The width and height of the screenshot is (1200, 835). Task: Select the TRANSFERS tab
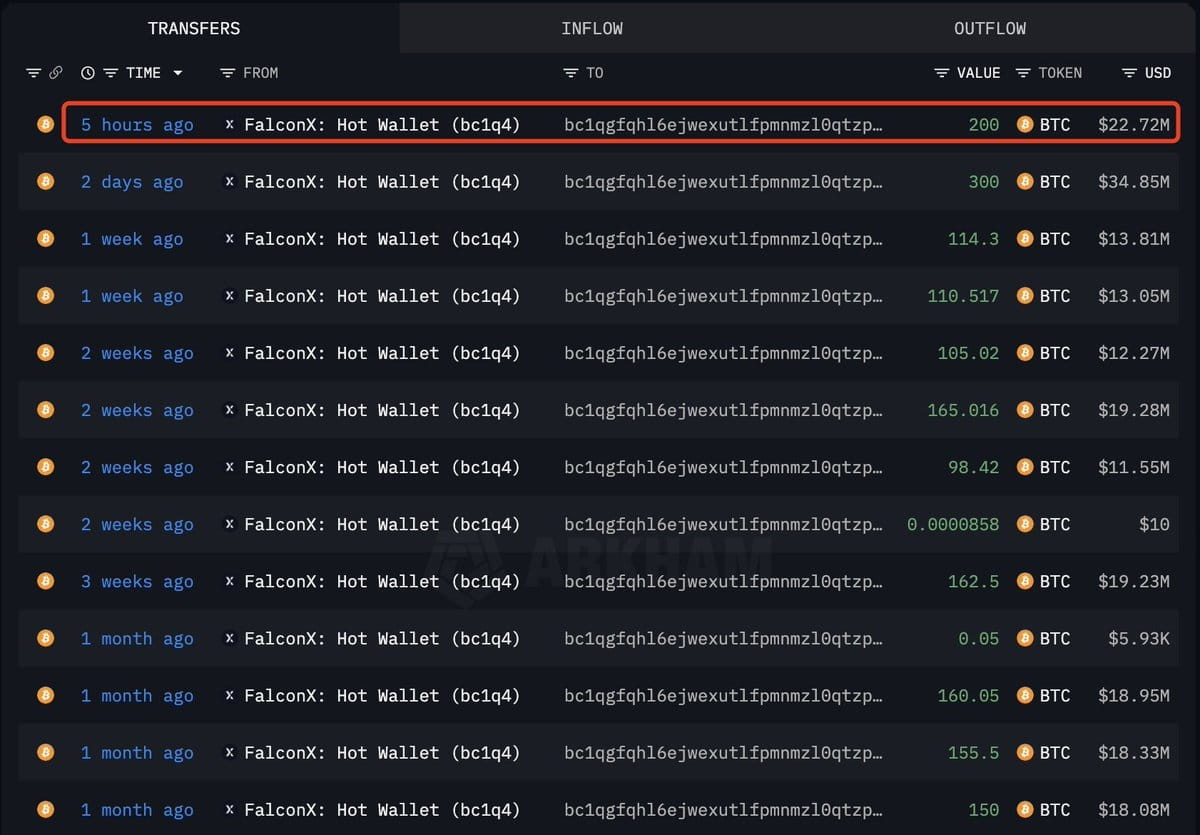click(194, 28)
